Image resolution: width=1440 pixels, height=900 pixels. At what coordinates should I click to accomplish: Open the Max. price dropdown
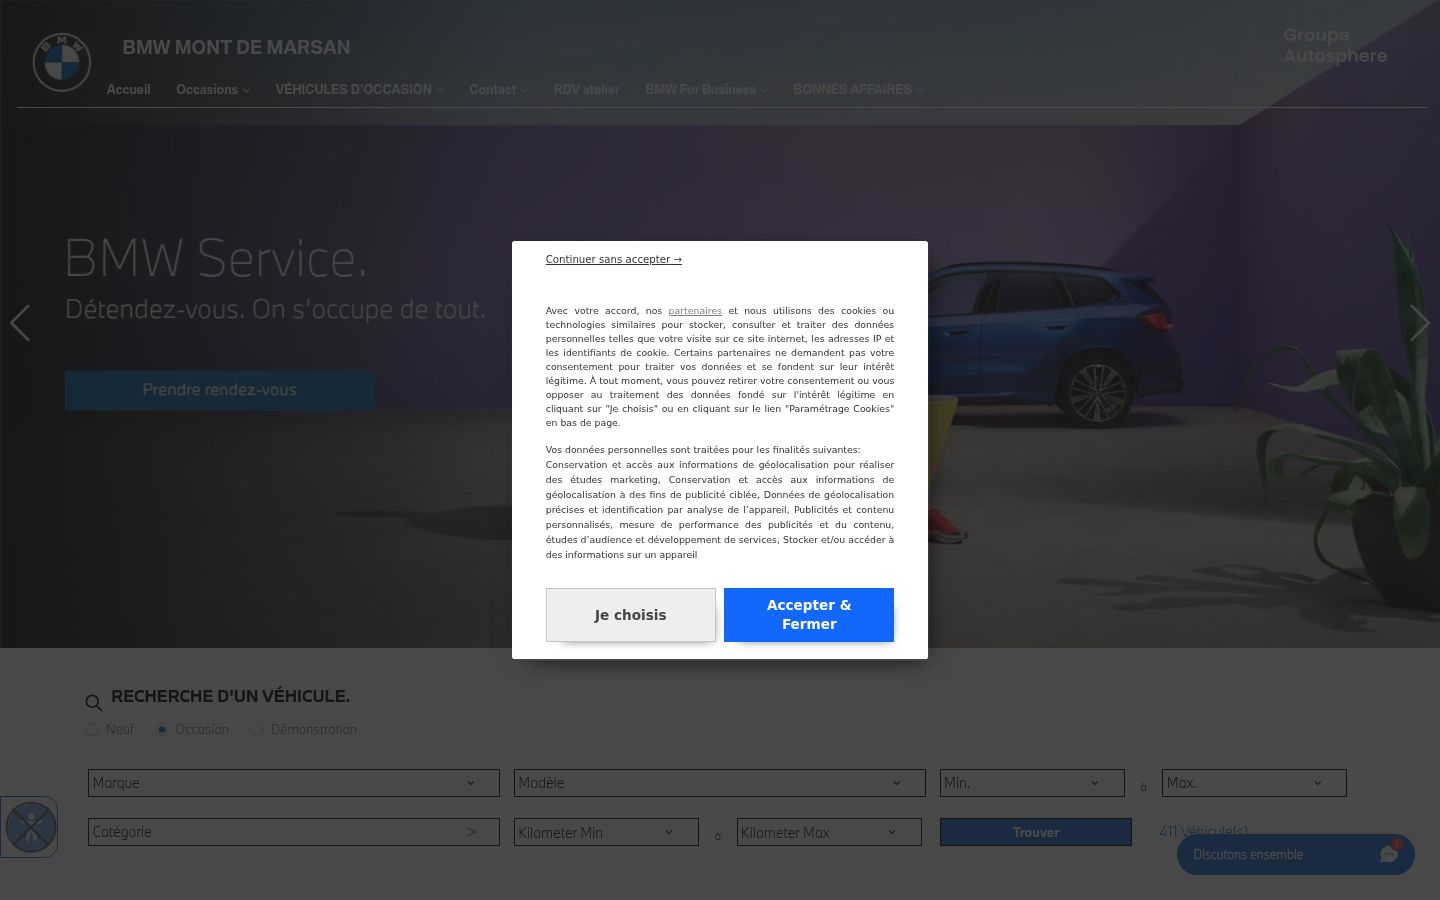(1254, 783)
